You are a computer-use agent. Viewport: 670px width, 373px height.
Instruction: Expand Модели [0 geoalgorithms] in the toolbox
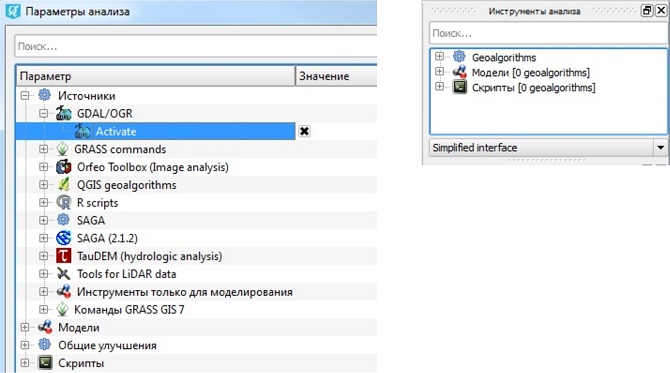point(439,71)
